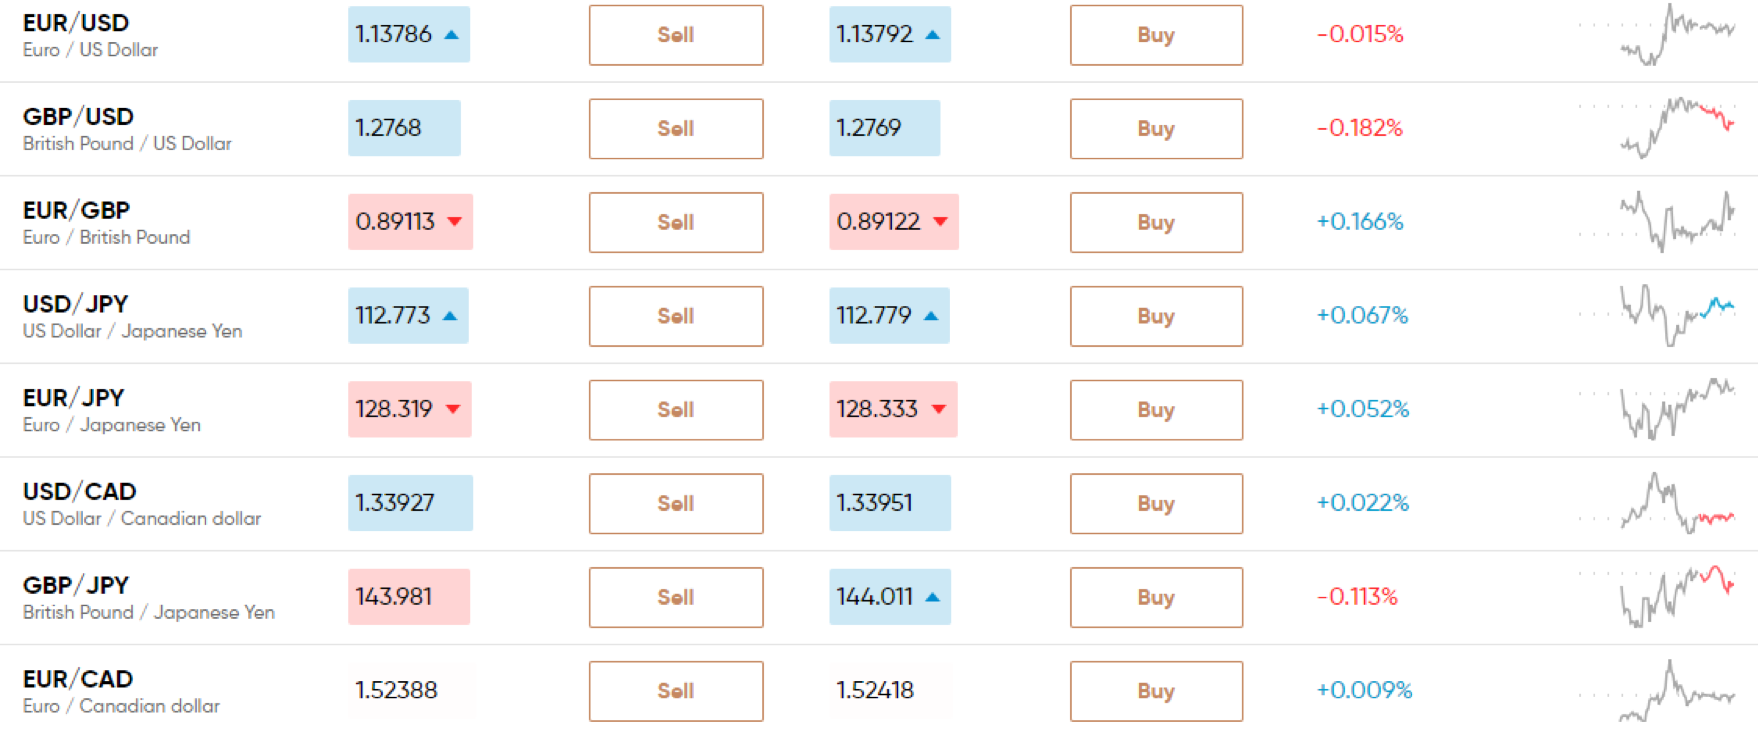Viewport: 1758px width, 737px height.
Task: Click the up arrow beside 1.13786
Action: 451,35
